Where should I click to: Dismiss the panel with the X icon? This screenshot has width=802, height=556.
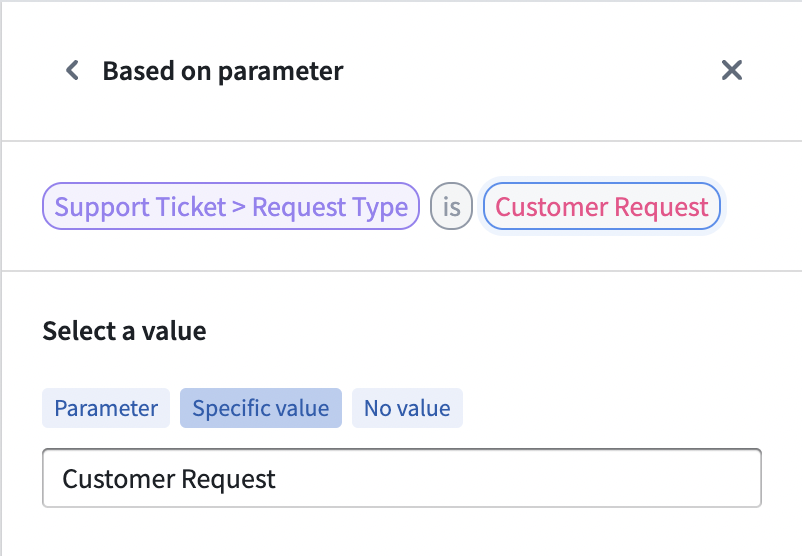(x=731, y=70)
